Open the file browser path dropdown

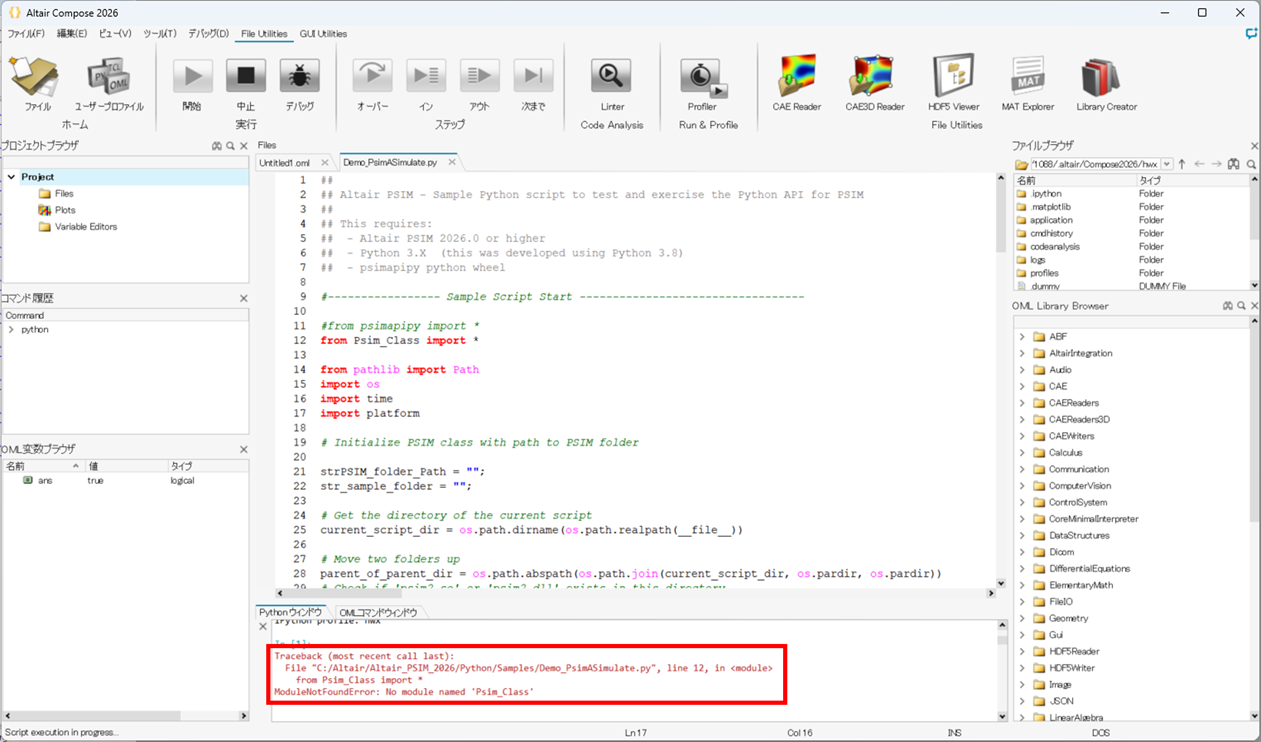1166,164
